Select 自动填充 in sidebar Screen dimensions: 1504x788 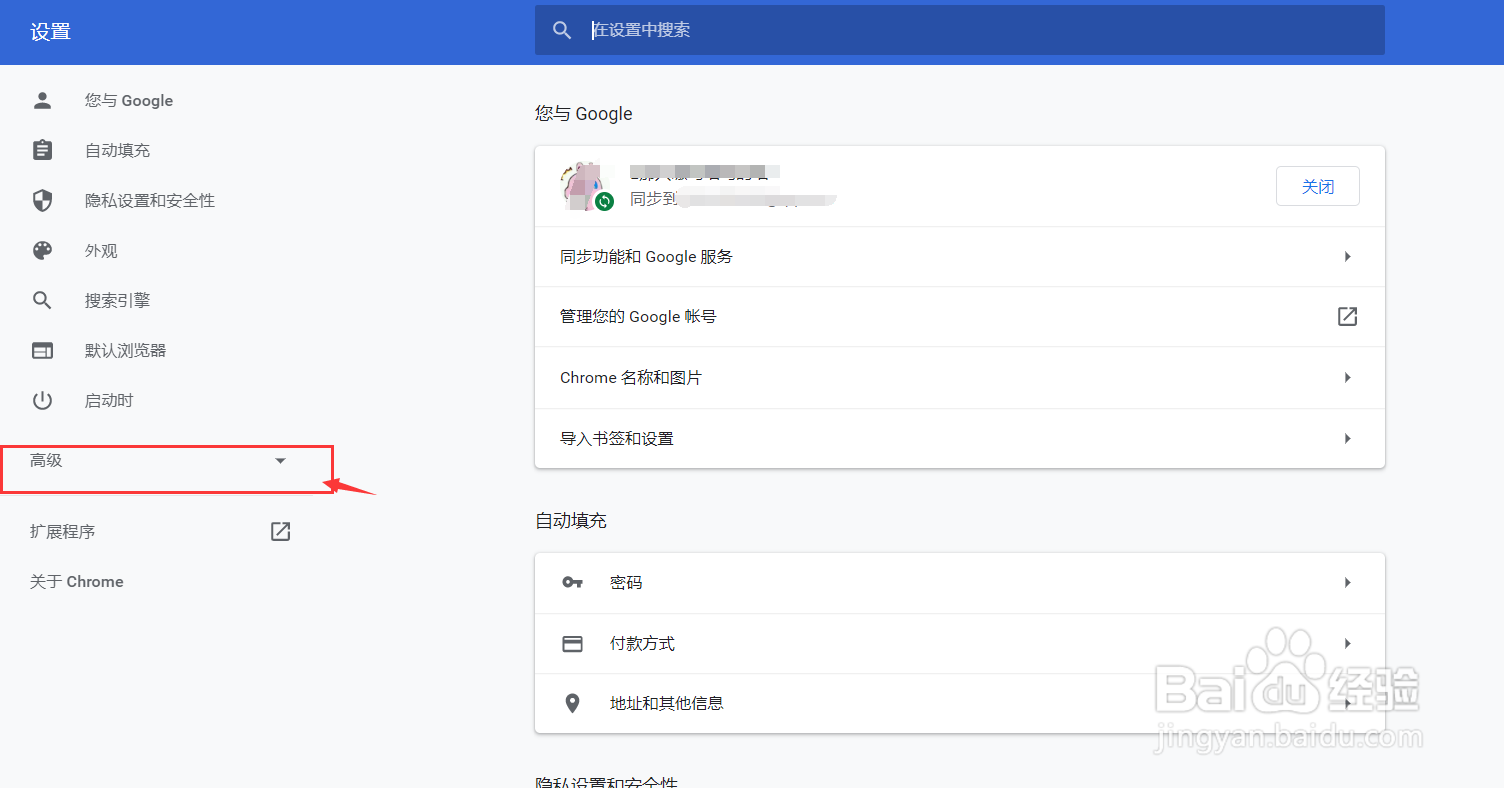(x=117, y=150)
